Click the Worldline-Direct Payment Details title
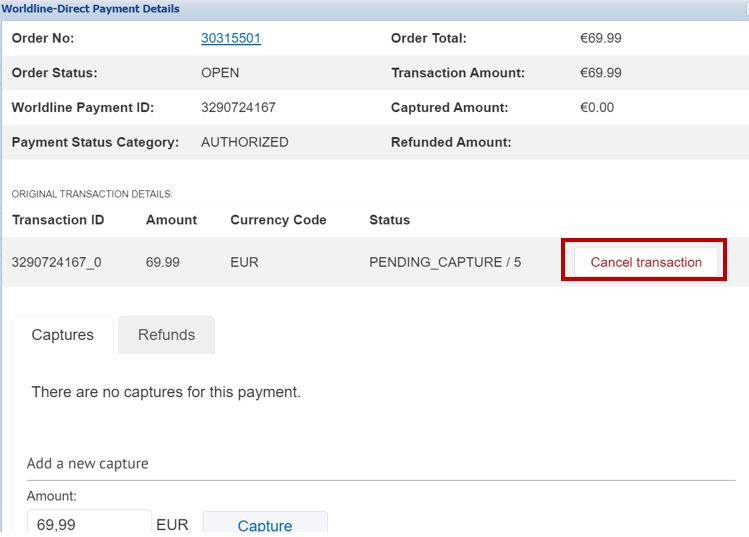This screenshot has width=749, height=537. tap(90, 9)
